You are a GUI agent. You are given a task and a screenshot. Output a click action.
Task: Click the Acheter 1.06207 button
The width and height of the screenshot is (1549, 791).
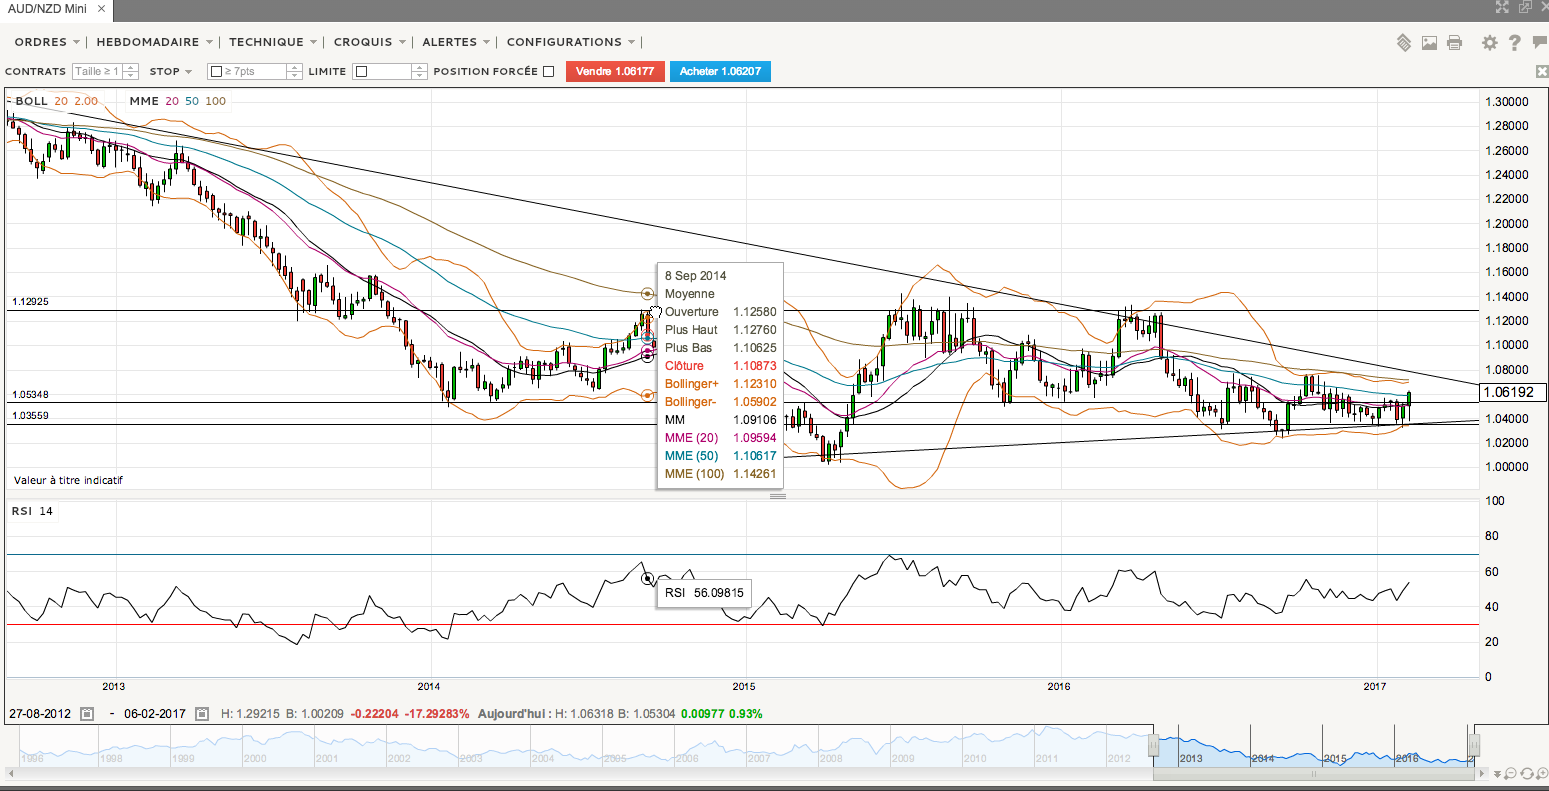point(720,71)
